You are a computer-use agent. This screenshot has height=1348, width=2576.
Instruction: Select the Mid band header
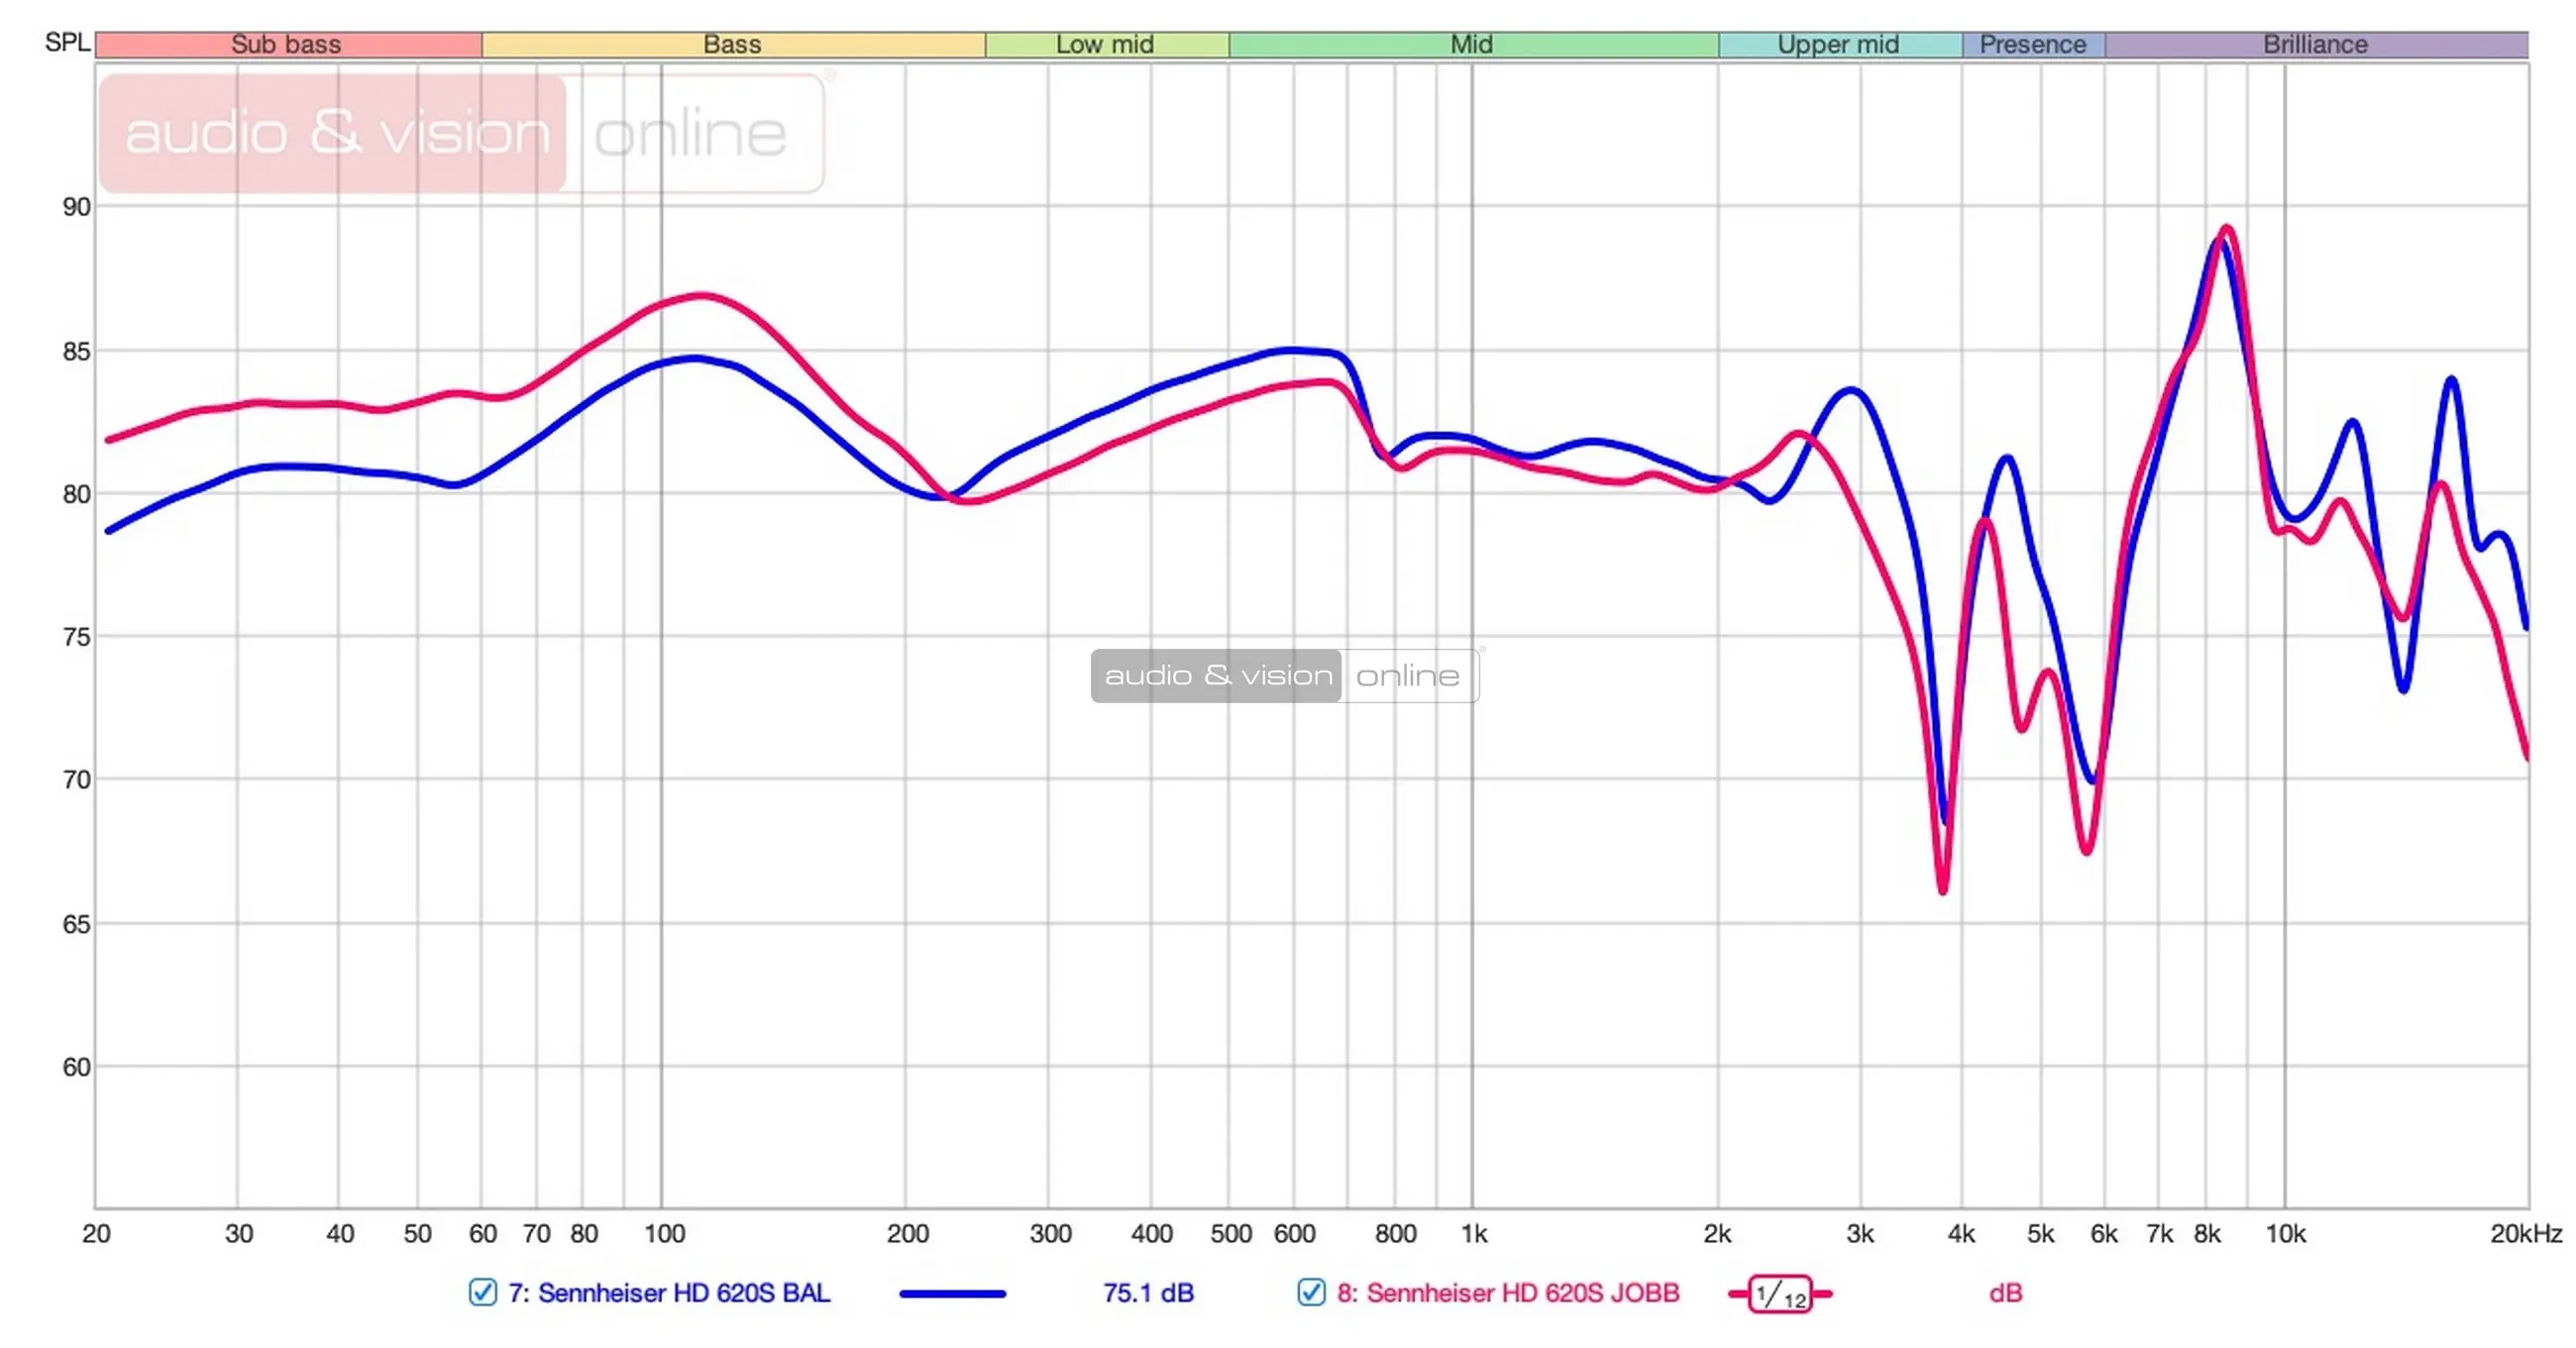[x=1471, y=44]
